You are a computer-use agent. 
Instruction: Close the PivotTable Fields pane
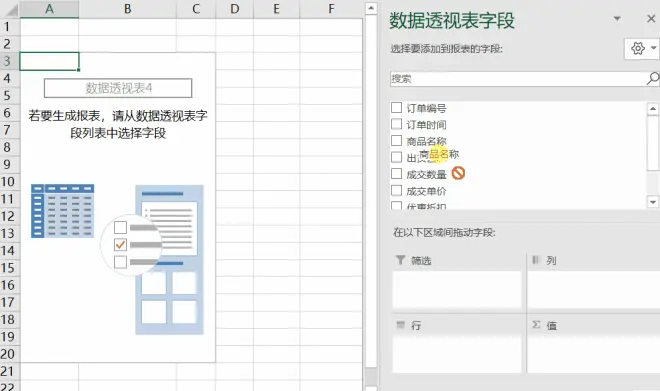point(651,19)
